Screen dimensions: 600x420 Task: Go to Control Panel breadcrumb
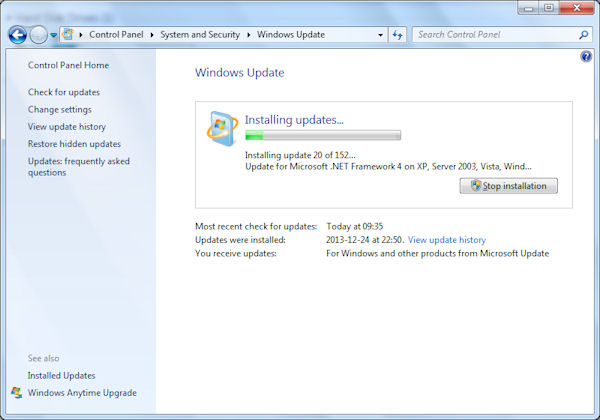tap(116, 35)
